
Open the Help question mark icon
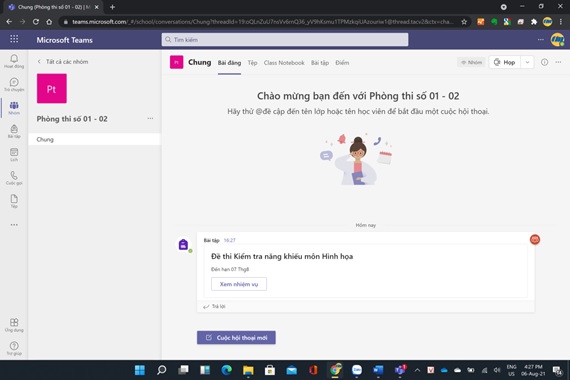(x=14, y=348)
